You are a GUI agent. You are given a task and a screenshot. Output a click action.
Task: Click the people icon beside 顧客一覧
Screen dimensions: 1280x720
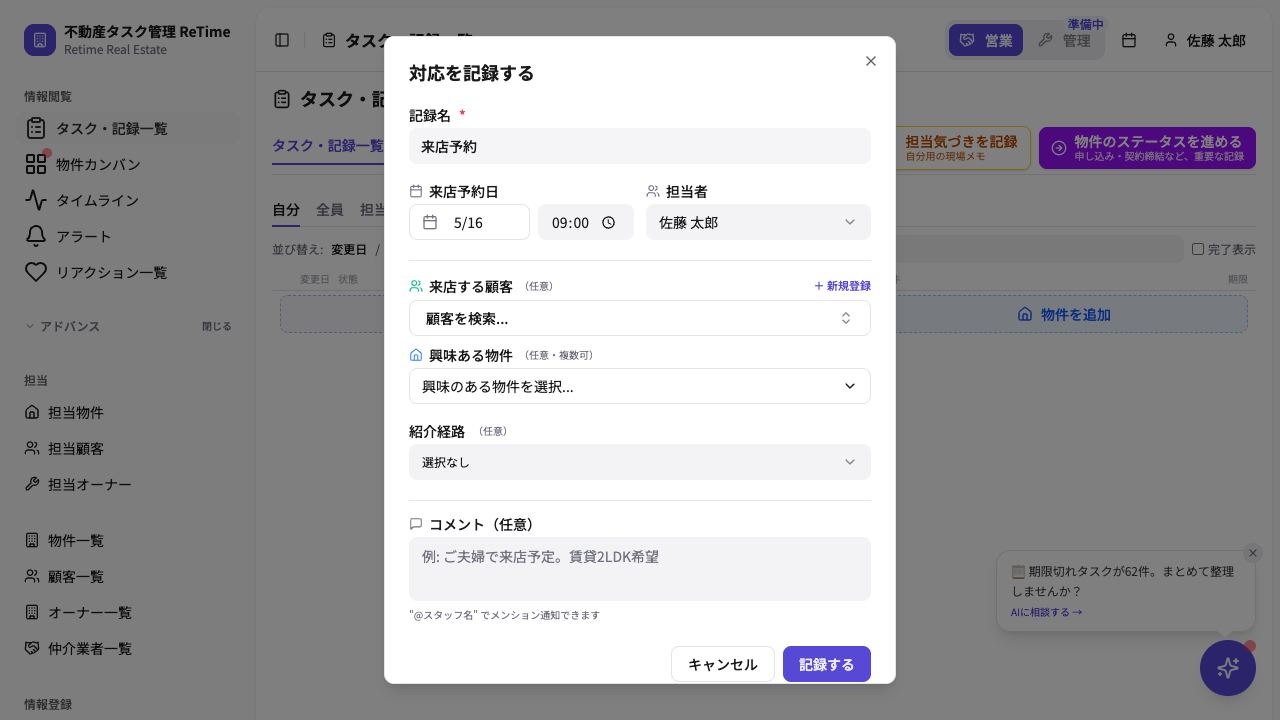click(x=32, y=576)
